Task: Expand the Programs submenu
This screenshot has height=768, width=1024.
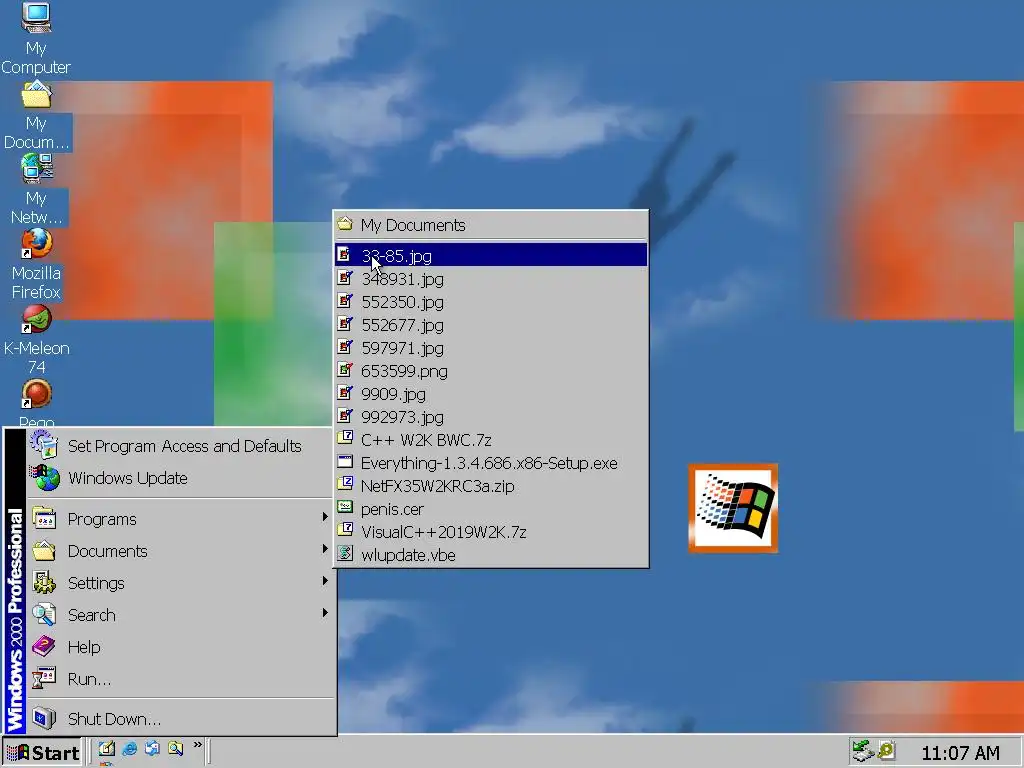Action: point(181,519)
